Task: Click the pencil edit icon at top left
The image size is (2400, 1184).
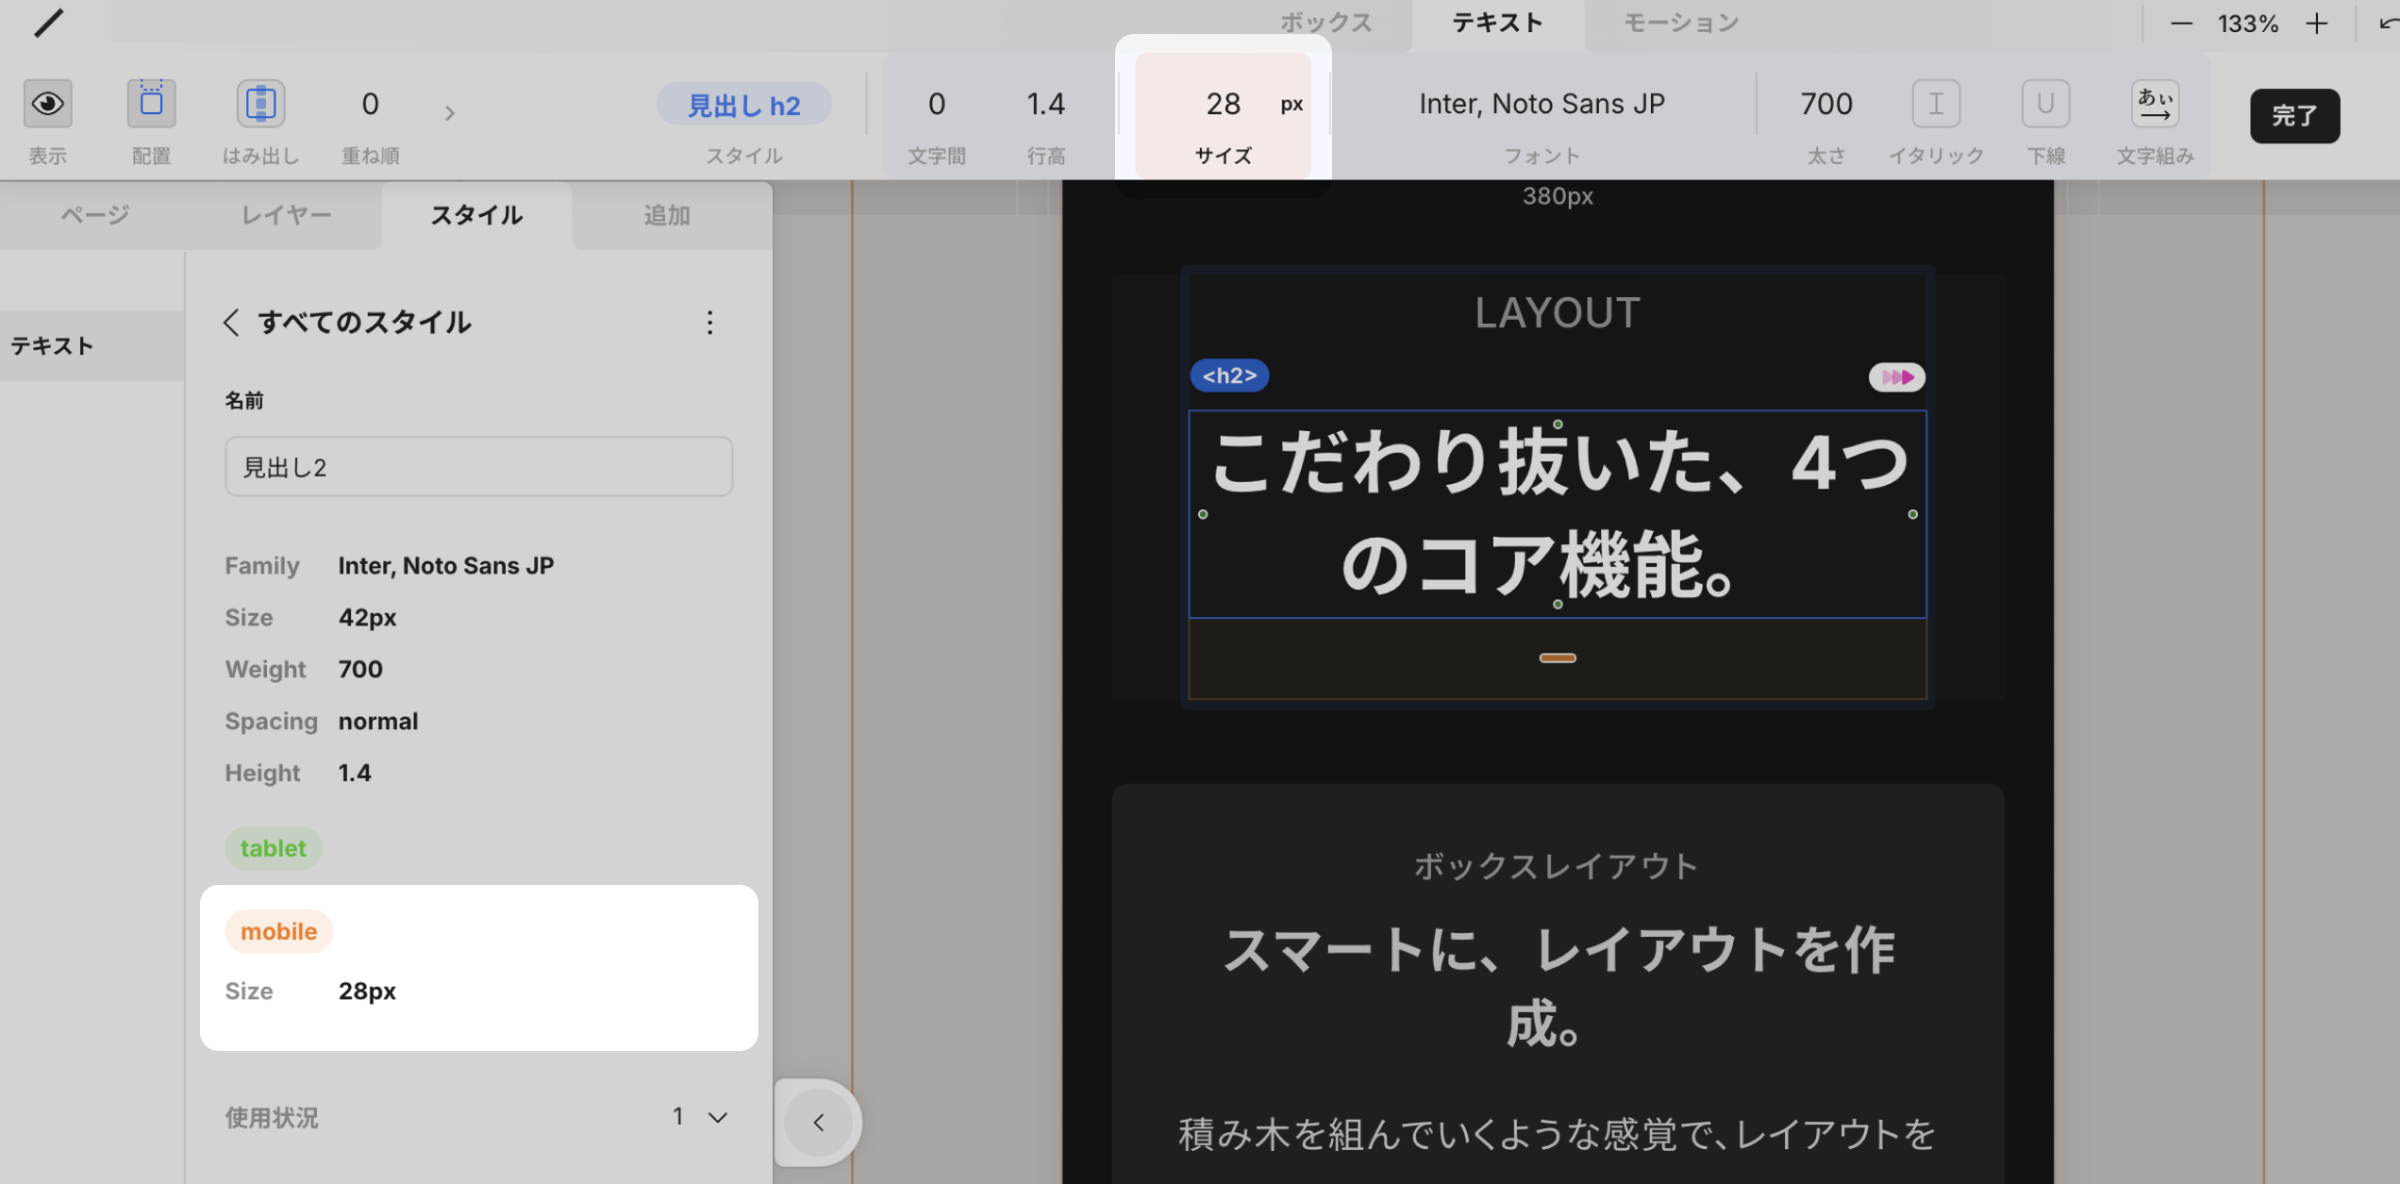Action: [x=48, y=22]
